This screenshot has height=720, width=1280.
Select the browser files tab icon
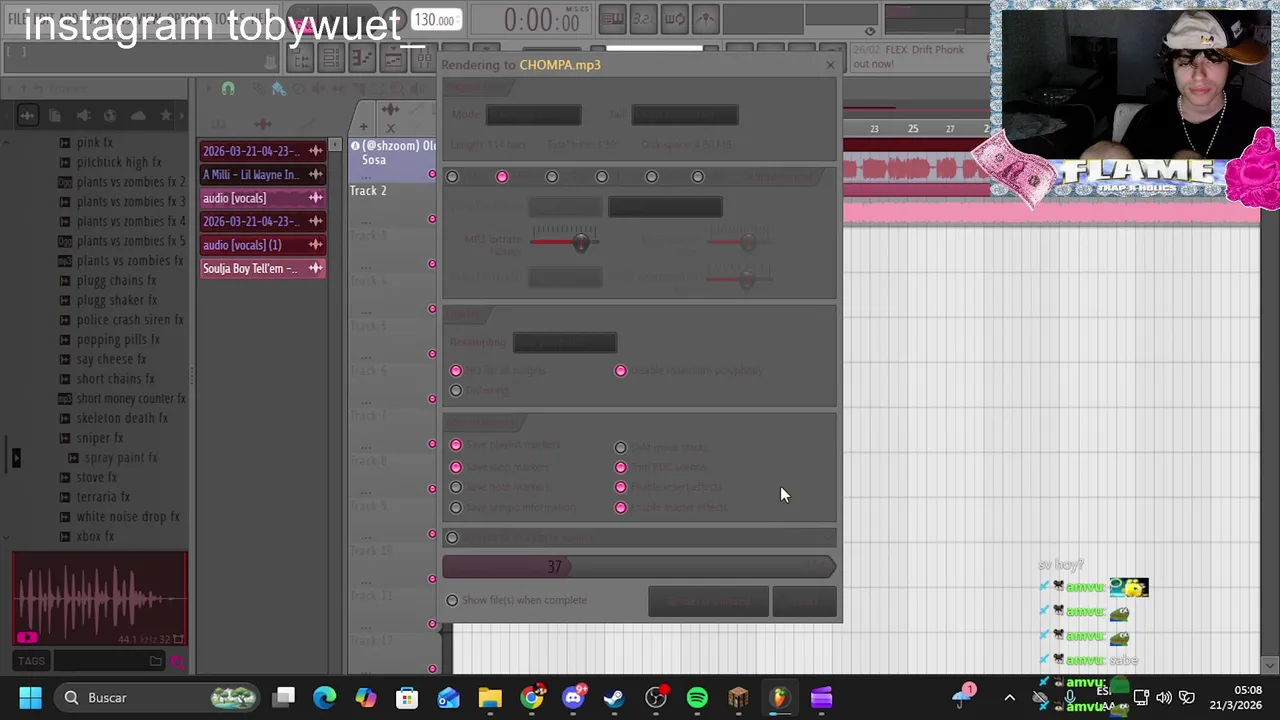pos(55,116)
